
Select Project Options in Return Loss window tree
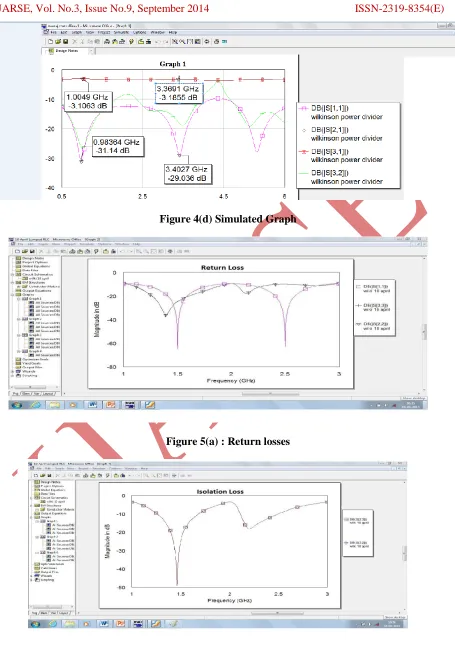point(37,262)
